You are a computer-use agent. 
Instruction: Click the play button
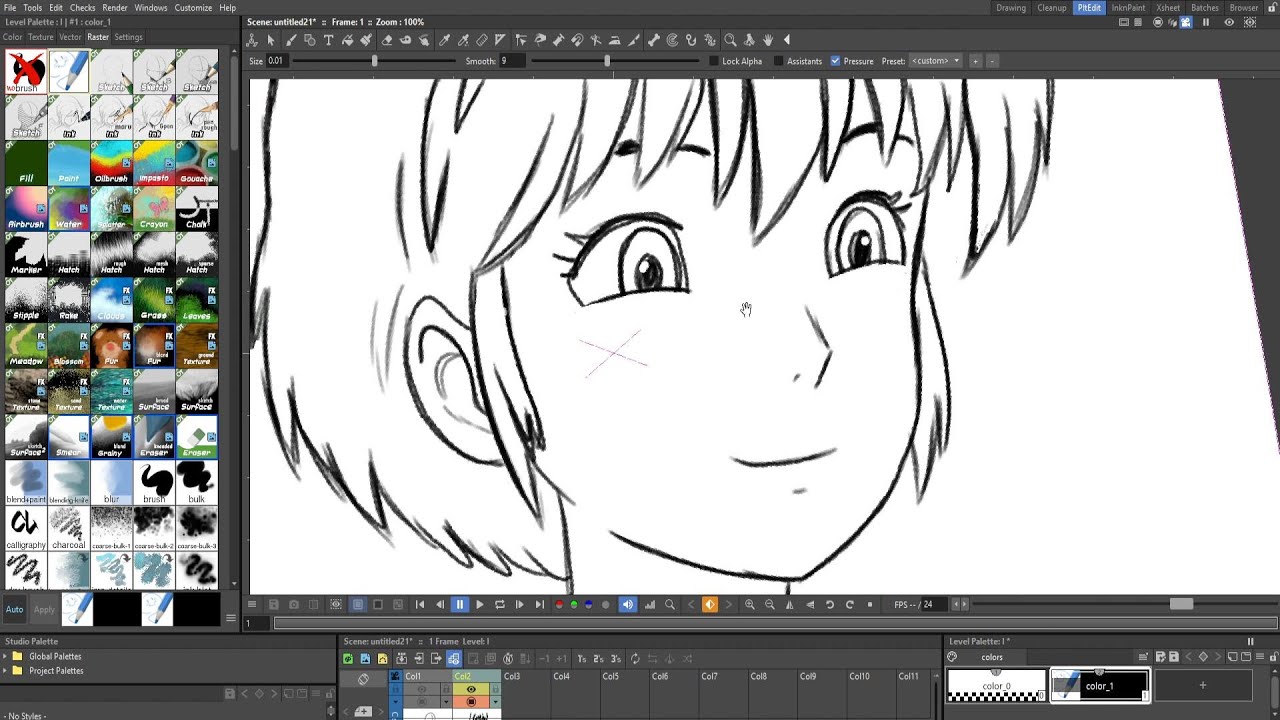(x=480, y=604)
